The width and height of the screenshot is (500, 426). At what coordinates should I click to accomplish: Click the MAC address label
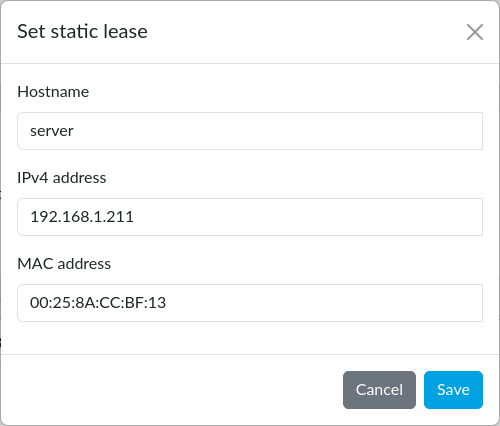point(64,264)
